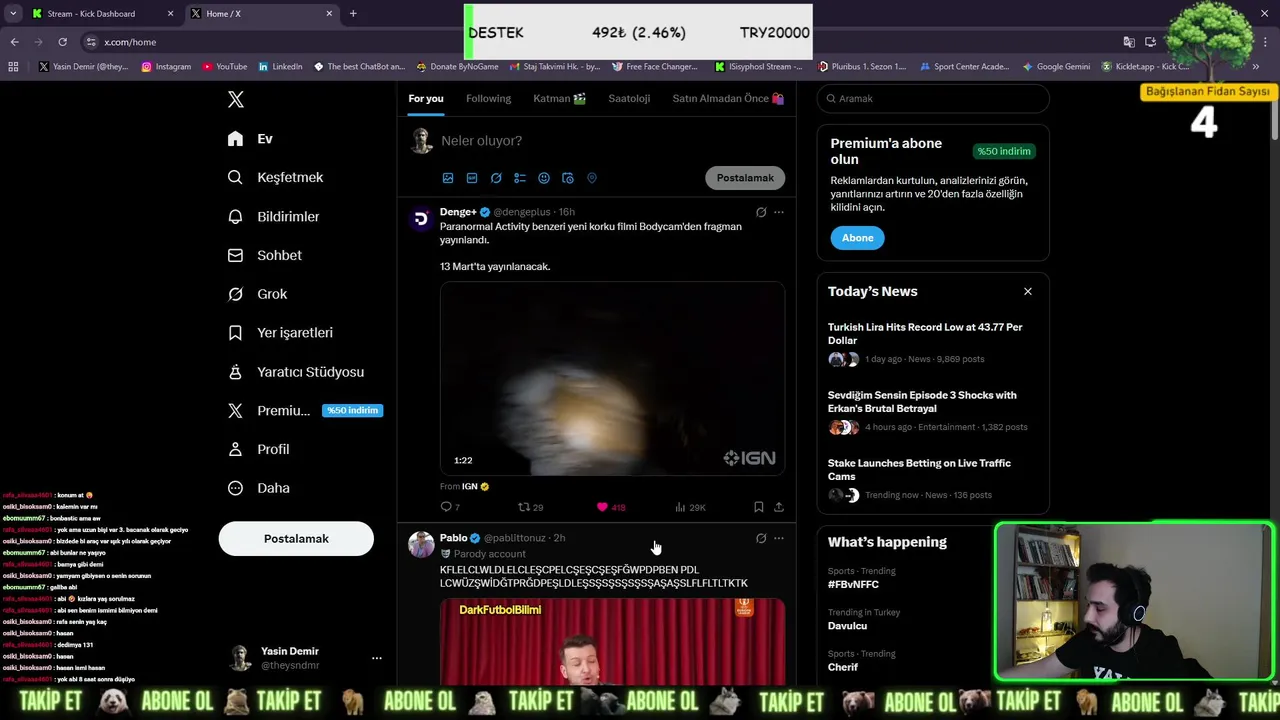Switch to For you tab
The image size is (1280, 720).
(426, 98)
